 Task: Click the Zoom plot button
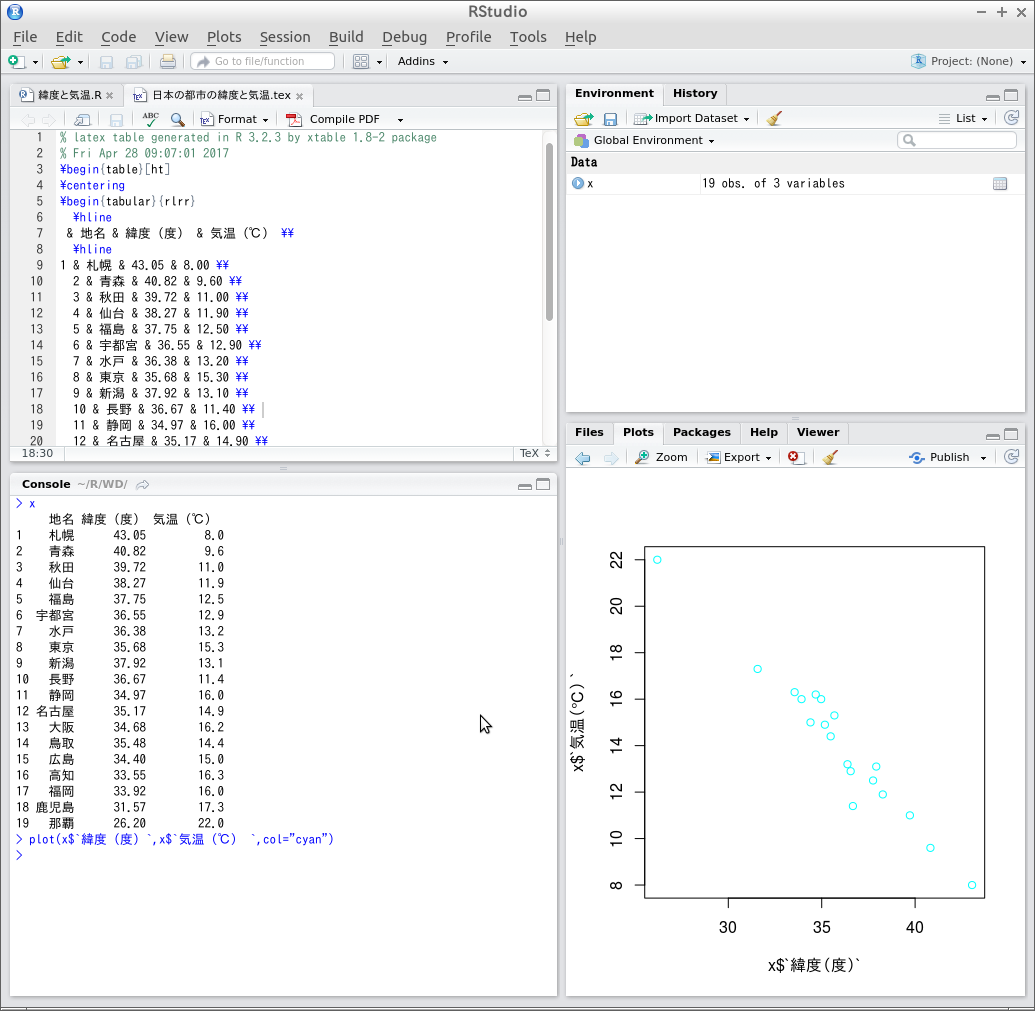click(661, 457)
